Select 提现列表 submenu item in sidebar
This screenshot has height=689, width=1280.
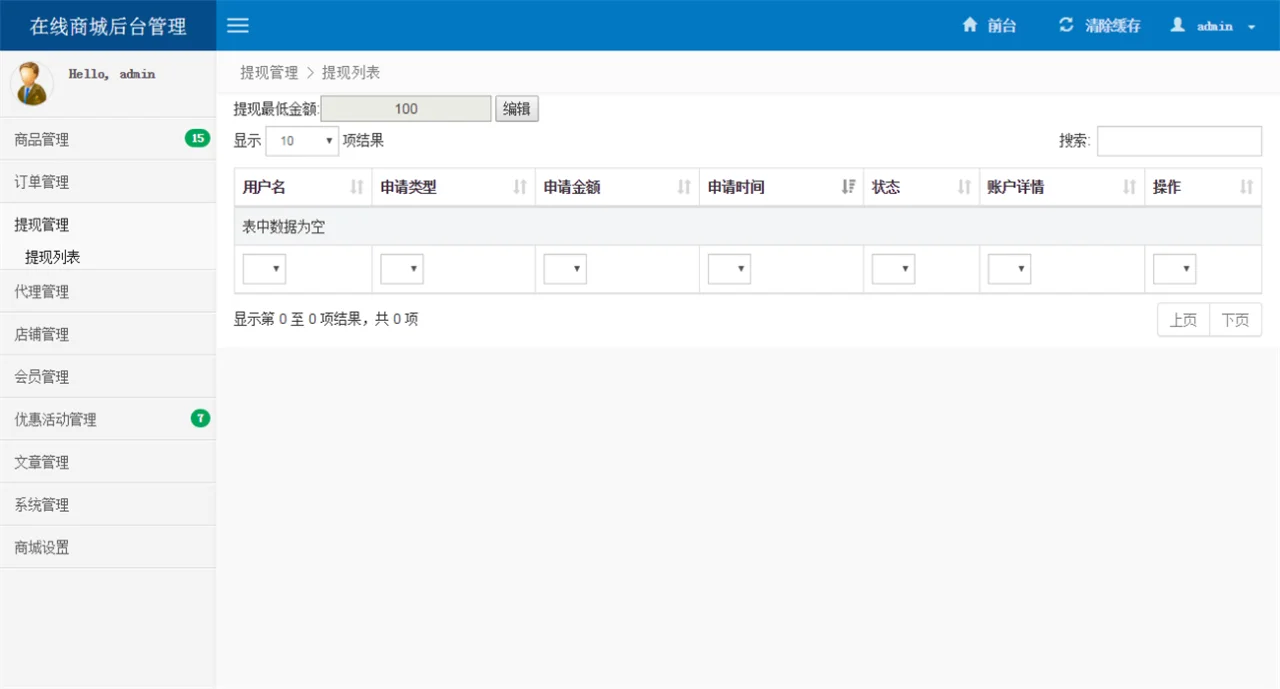coord(53,257)
